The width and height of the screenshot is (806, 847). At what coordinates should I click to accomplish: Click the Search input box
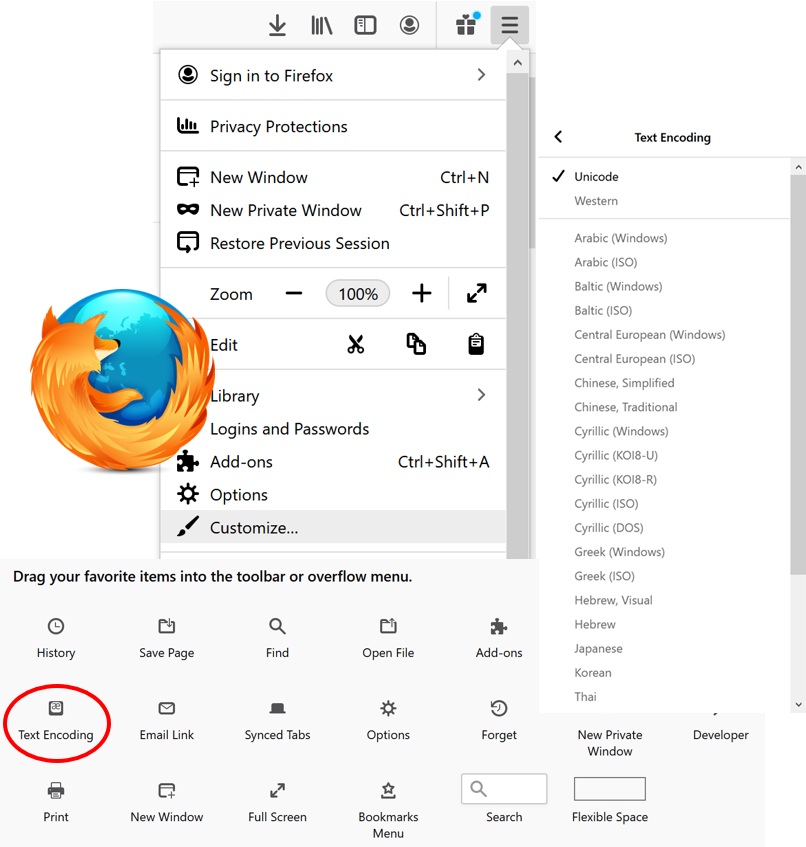[504, 788]
